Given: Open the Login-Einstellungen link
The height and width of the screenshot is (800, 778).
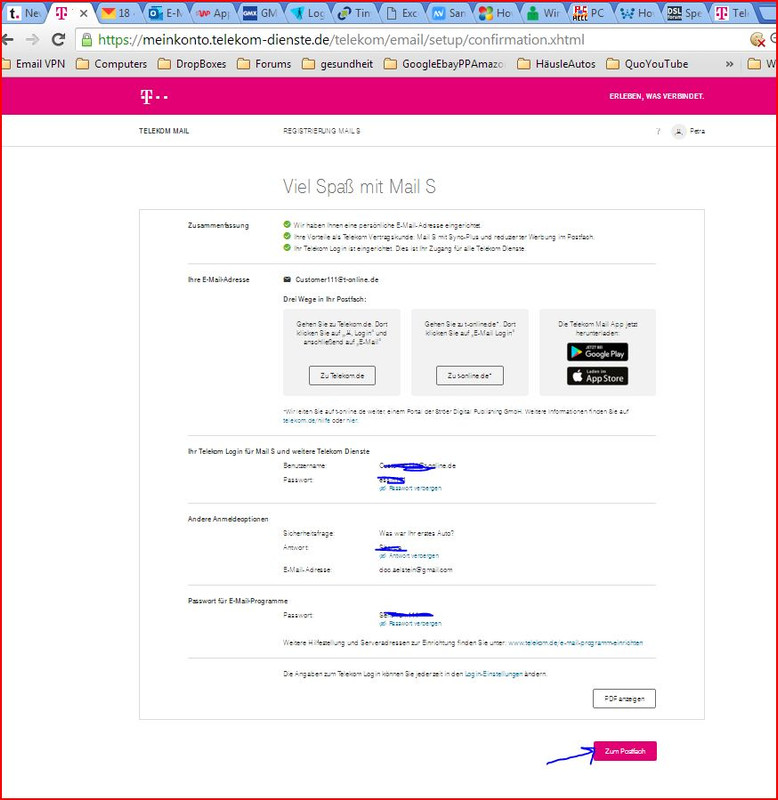Looking at the screenshot, I should coord(493,674).
